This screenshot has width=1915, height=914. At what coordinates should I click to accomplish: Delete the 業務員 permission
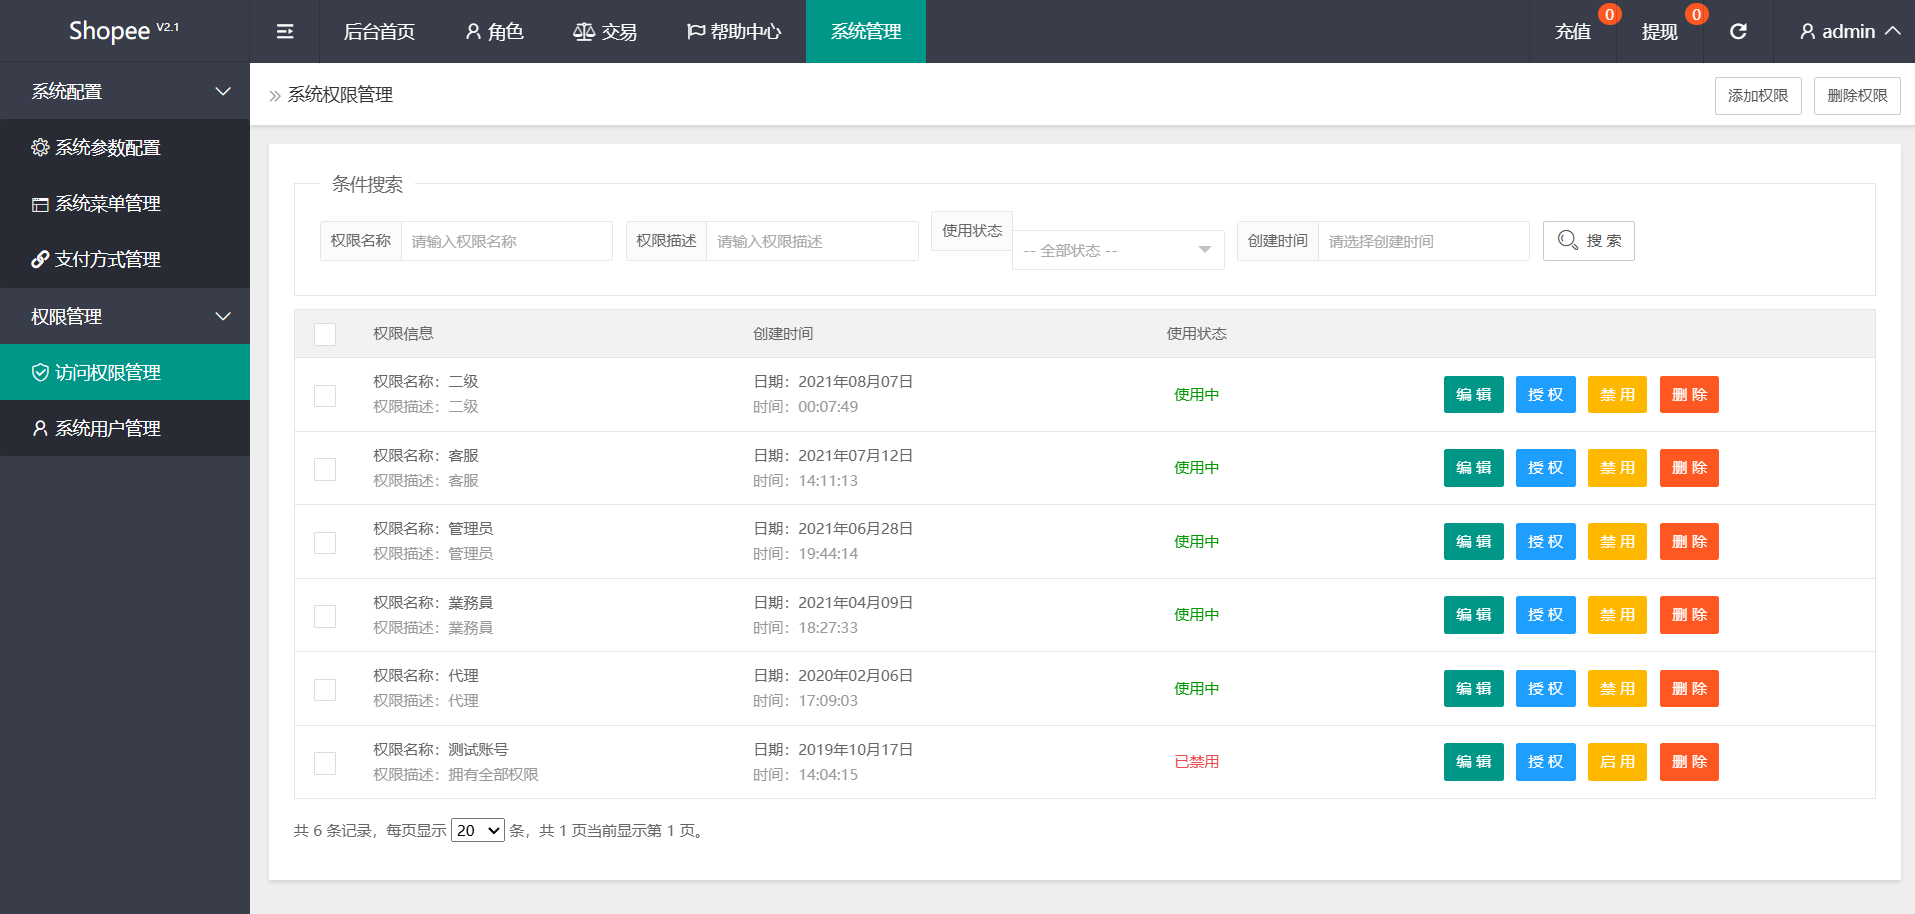(1690, 615)
